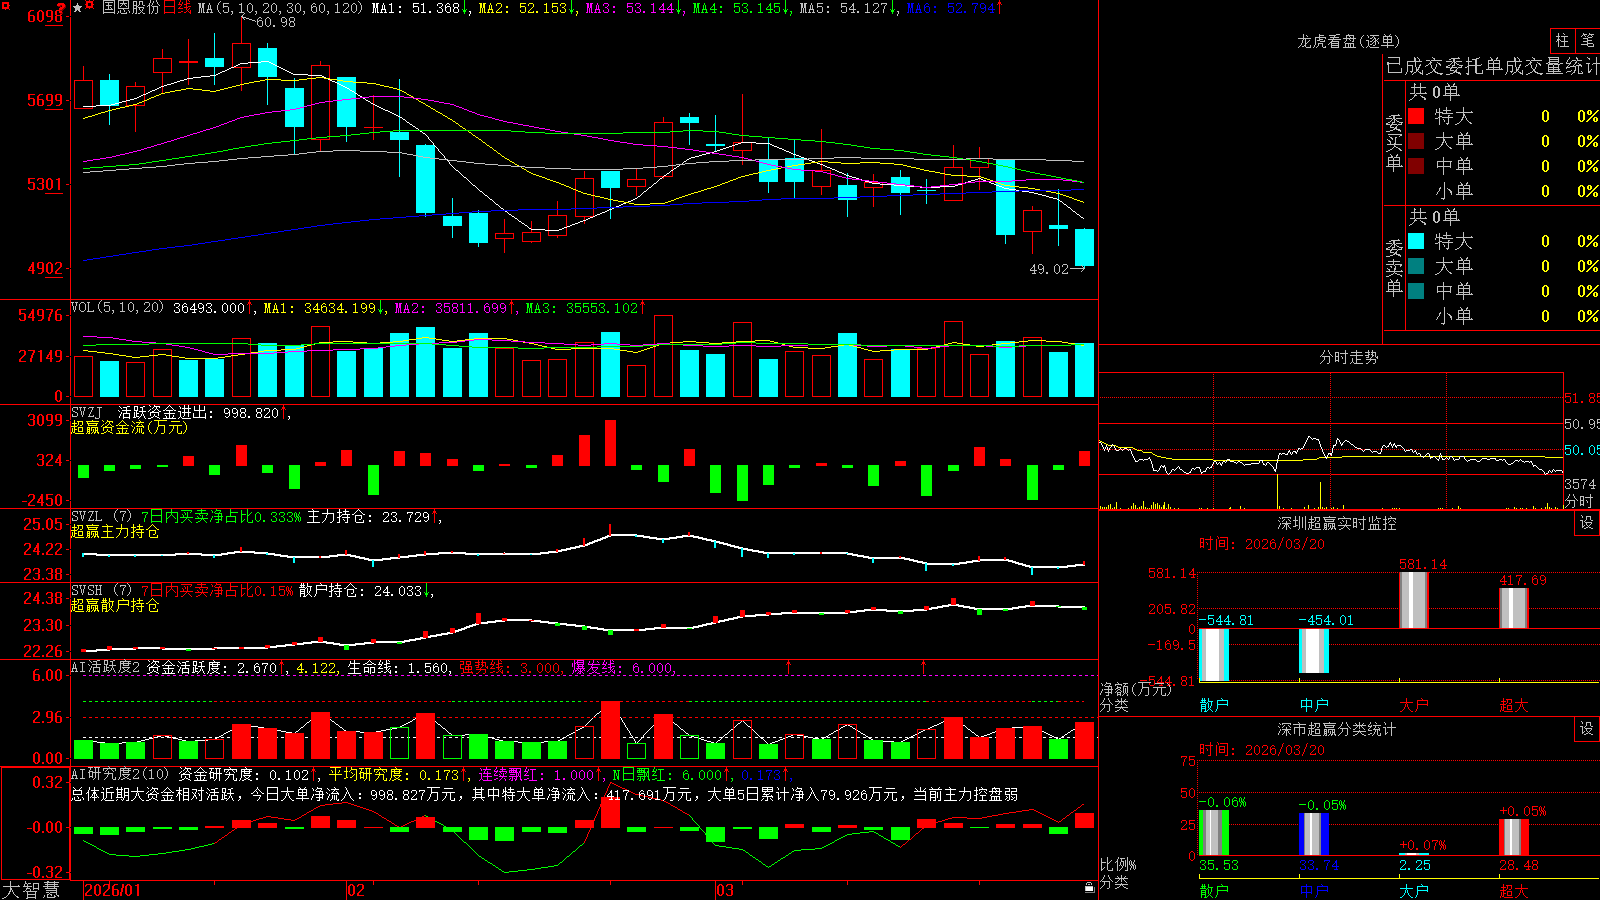Viewport: 1600px width, 900px height.
Task: Click the 散户 bar showing -544.81
Action: click(x=1214, y=655)
